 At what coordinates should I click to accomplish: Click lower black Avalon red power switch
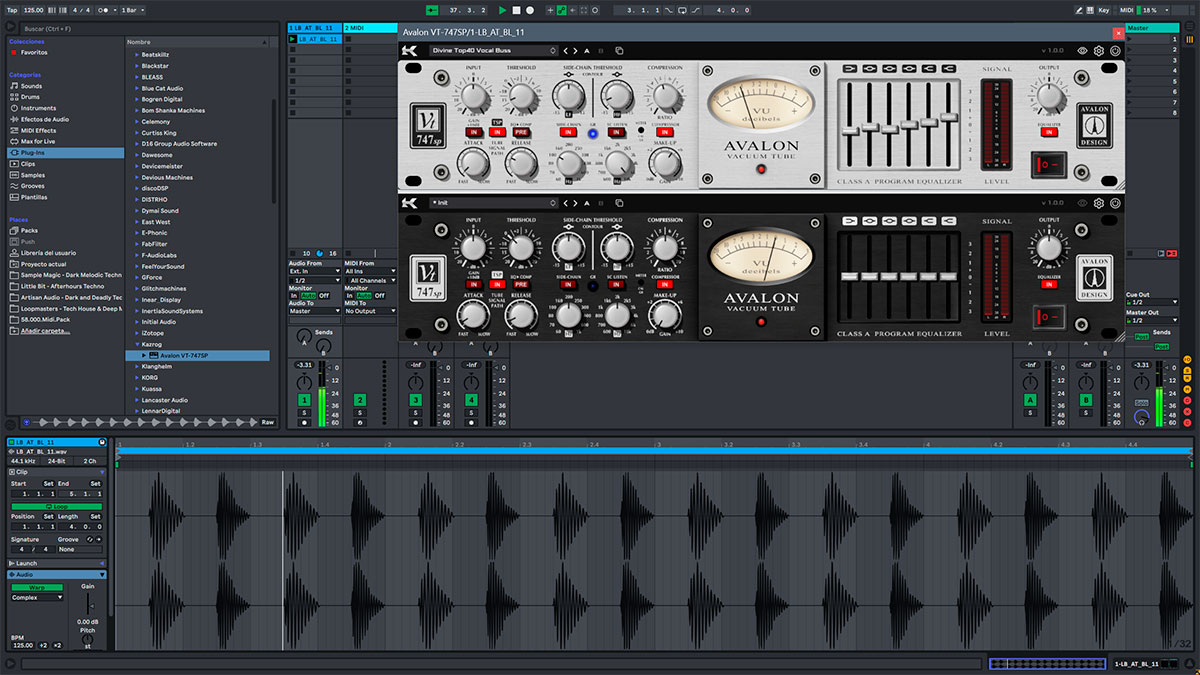(1049, 316)
